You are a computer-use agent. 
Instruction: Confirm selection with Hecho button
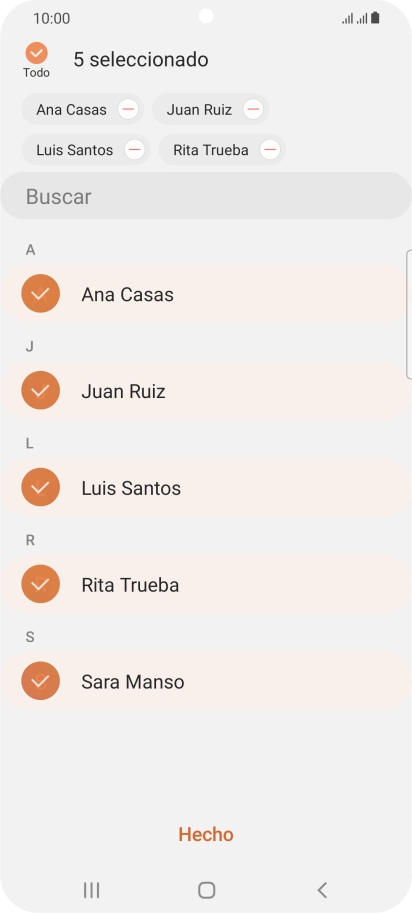coord(206,834)
